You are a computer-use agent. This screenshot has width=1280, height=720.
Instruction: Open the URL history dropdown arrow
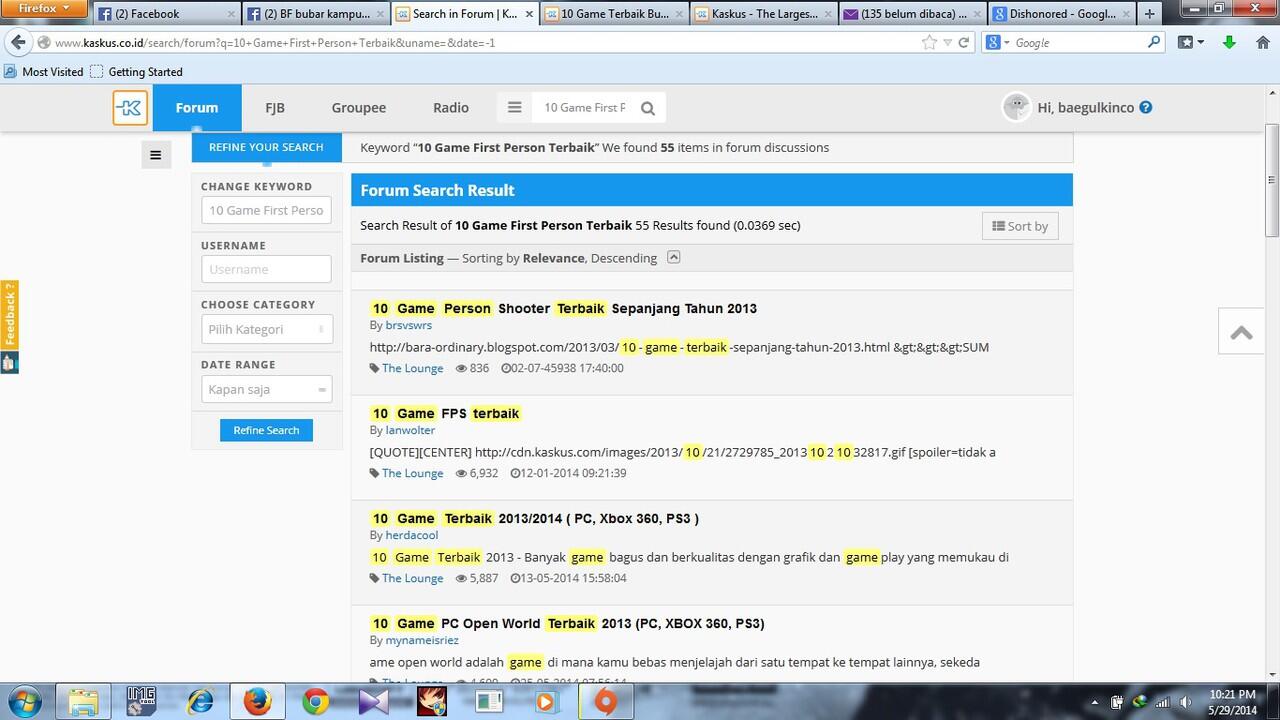click(x=947, y=43)
